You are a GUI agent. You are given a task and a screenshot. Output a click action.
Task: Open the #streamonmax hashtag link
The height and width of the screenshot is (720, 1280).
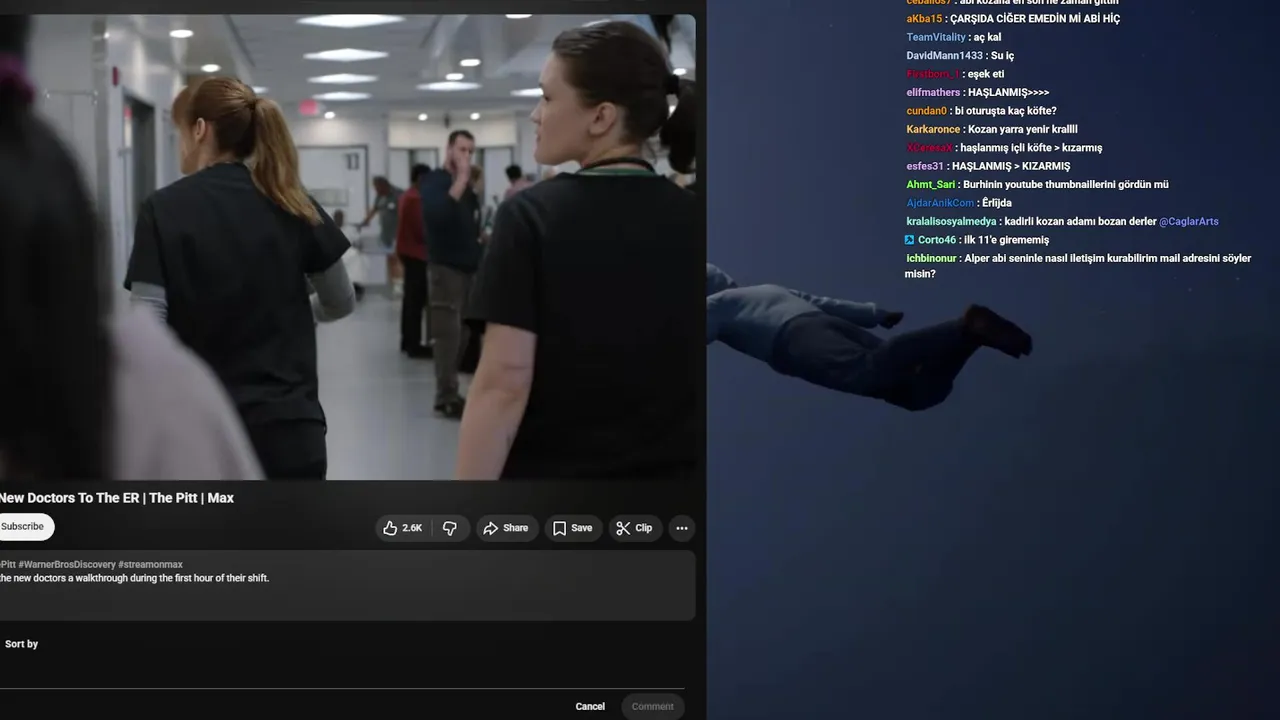(150, 565)
